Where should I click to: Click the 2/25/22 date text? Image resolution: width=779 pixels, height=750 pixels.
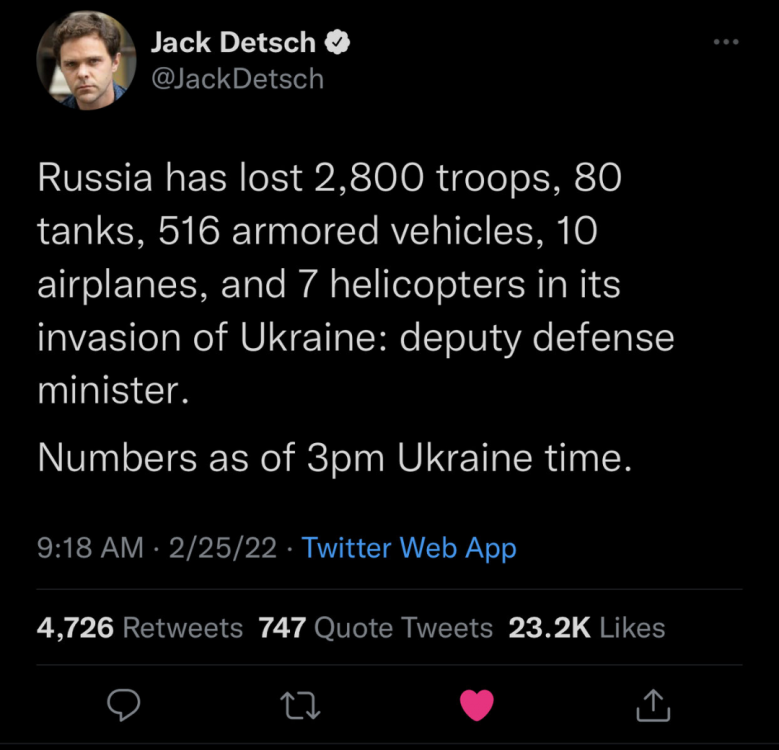point(223,547)
